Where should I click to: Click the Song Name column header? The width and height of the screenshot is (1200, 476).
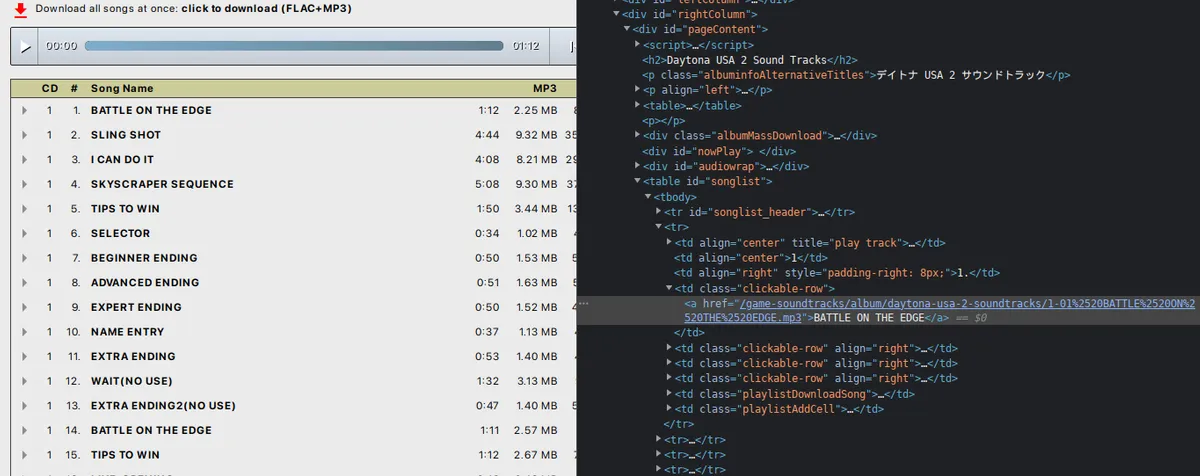[122, 89]
